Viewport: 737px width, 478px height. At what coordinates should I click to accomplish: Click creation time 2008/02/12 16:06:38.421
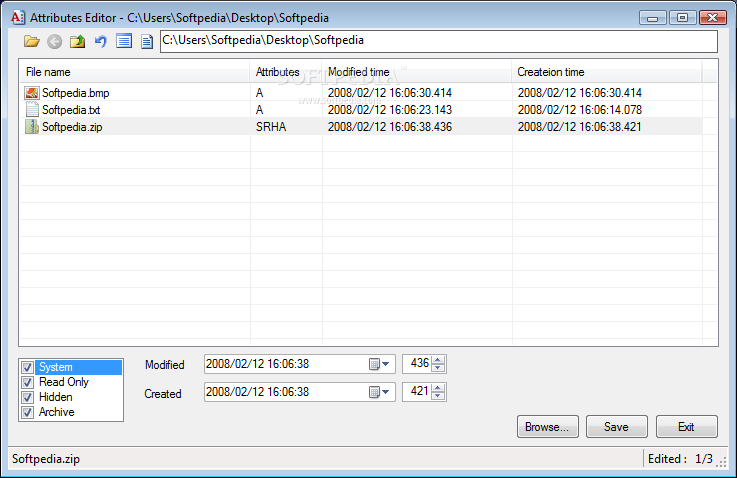[580, 127]
